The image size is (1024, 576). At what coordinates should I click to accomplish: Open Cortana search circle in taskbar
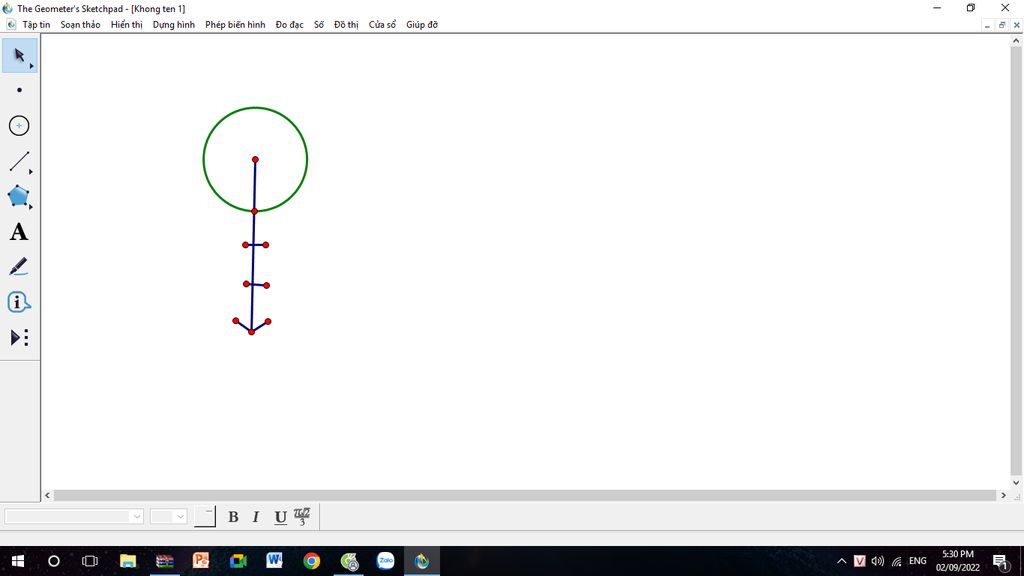pyautogui.click(x=54, y=561)
